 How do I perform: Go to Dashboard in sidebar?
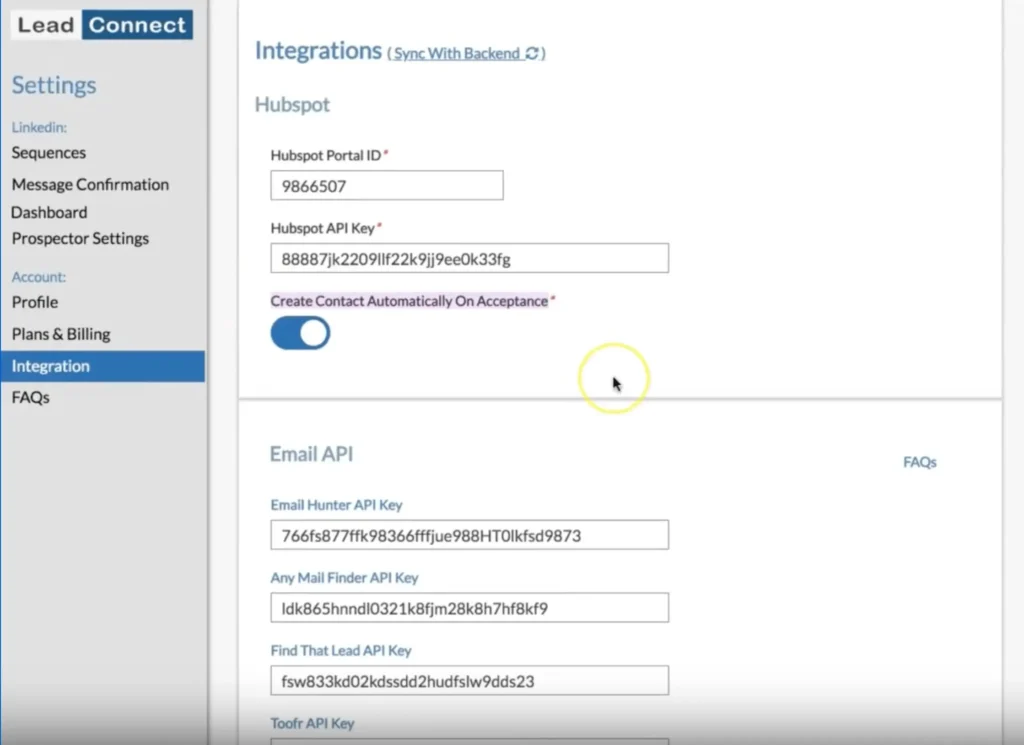(x=49, y=212)
